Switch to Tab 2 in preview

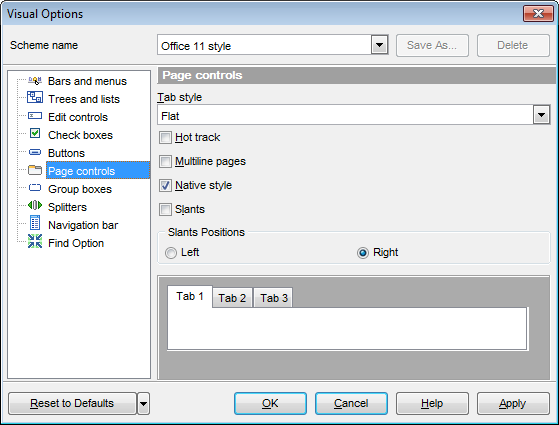click(232, 298)
